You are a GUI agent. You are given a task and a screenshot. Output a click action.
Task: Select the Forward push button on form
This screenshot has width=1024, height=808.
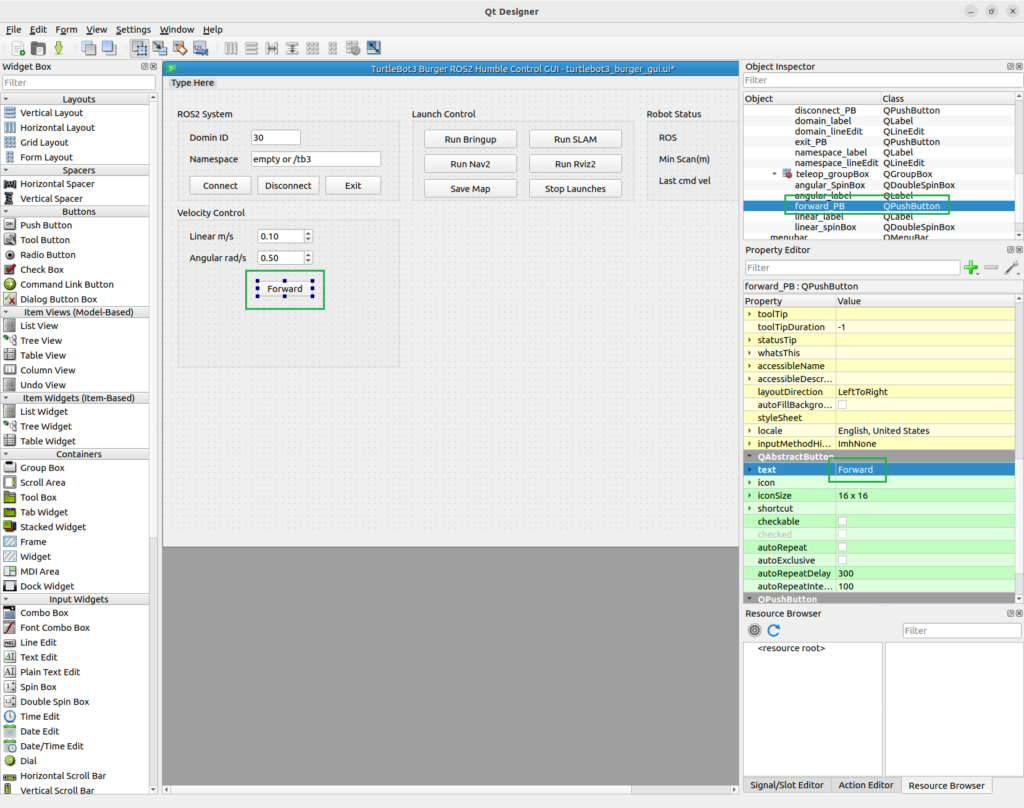[285, 289]
